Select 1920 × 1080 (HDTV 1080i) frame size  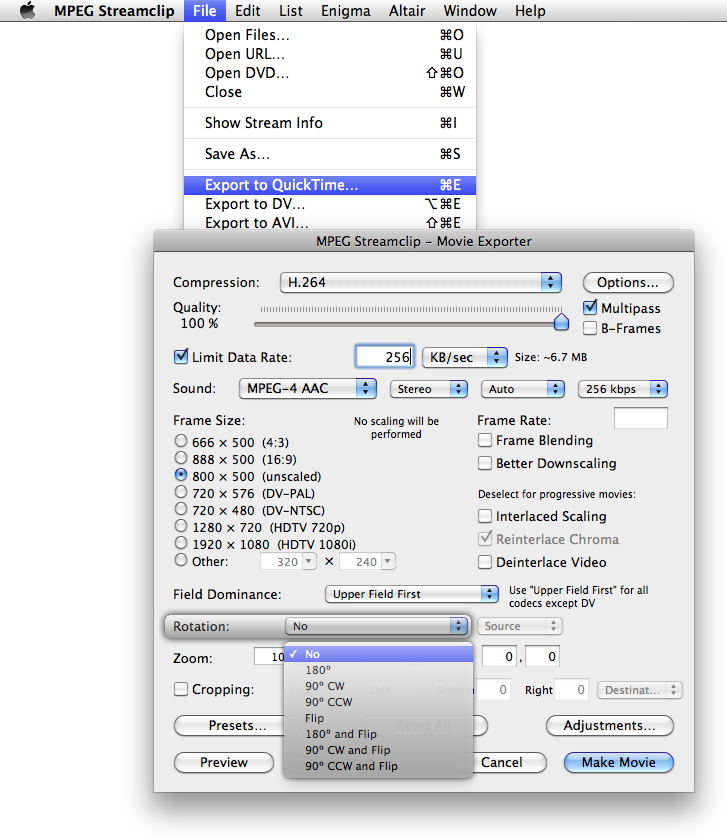[181, 543]
